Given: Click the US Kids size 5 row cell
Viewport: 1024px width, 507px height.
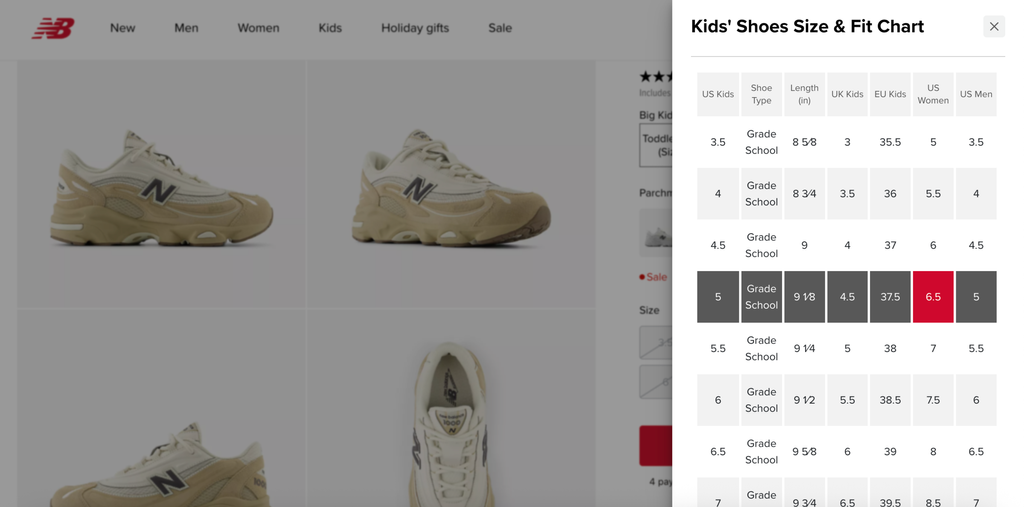Looking at the screenshot, I should (x=718, y=297).
